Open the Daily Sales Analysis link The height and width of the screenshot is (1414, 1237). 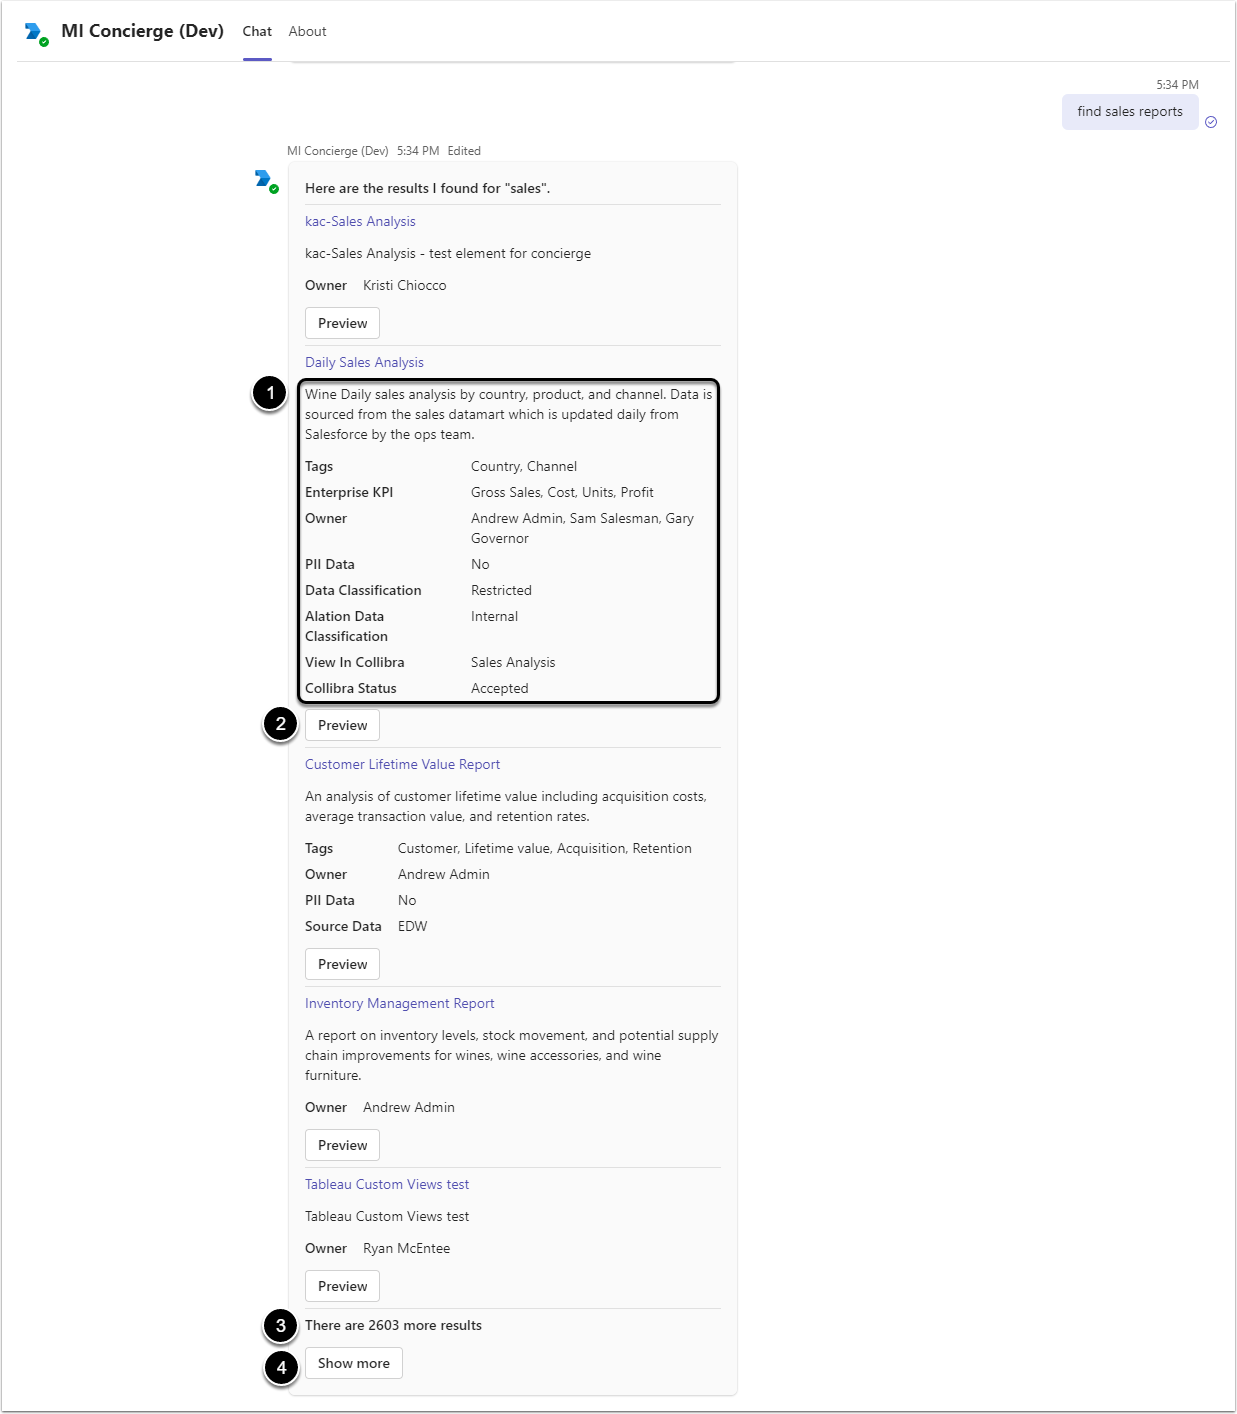[x=364, y=363]
